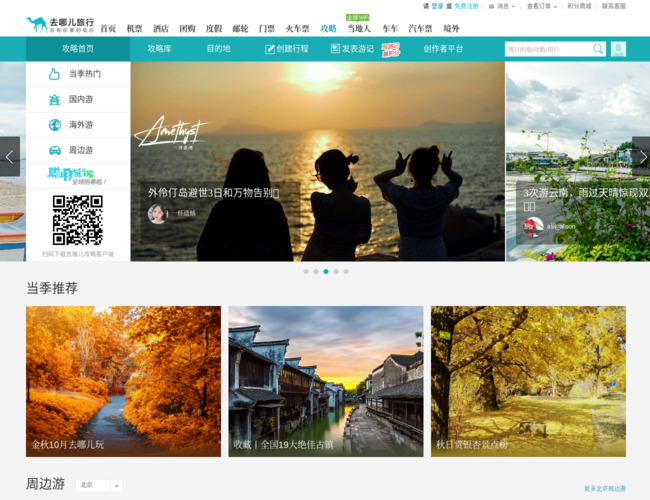
Task: Select the fourth carousel dot
Action: (336, 272)
